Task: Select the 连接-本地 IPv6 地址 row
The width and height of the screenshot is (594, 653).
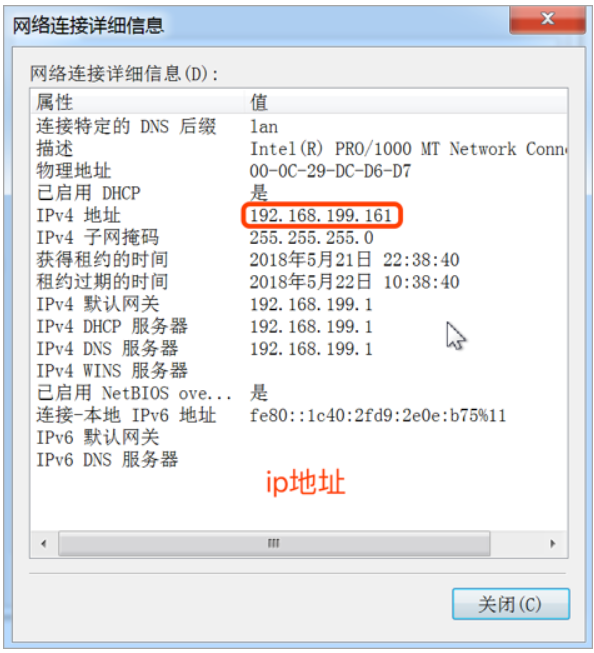Action: [x=299, y=415]
